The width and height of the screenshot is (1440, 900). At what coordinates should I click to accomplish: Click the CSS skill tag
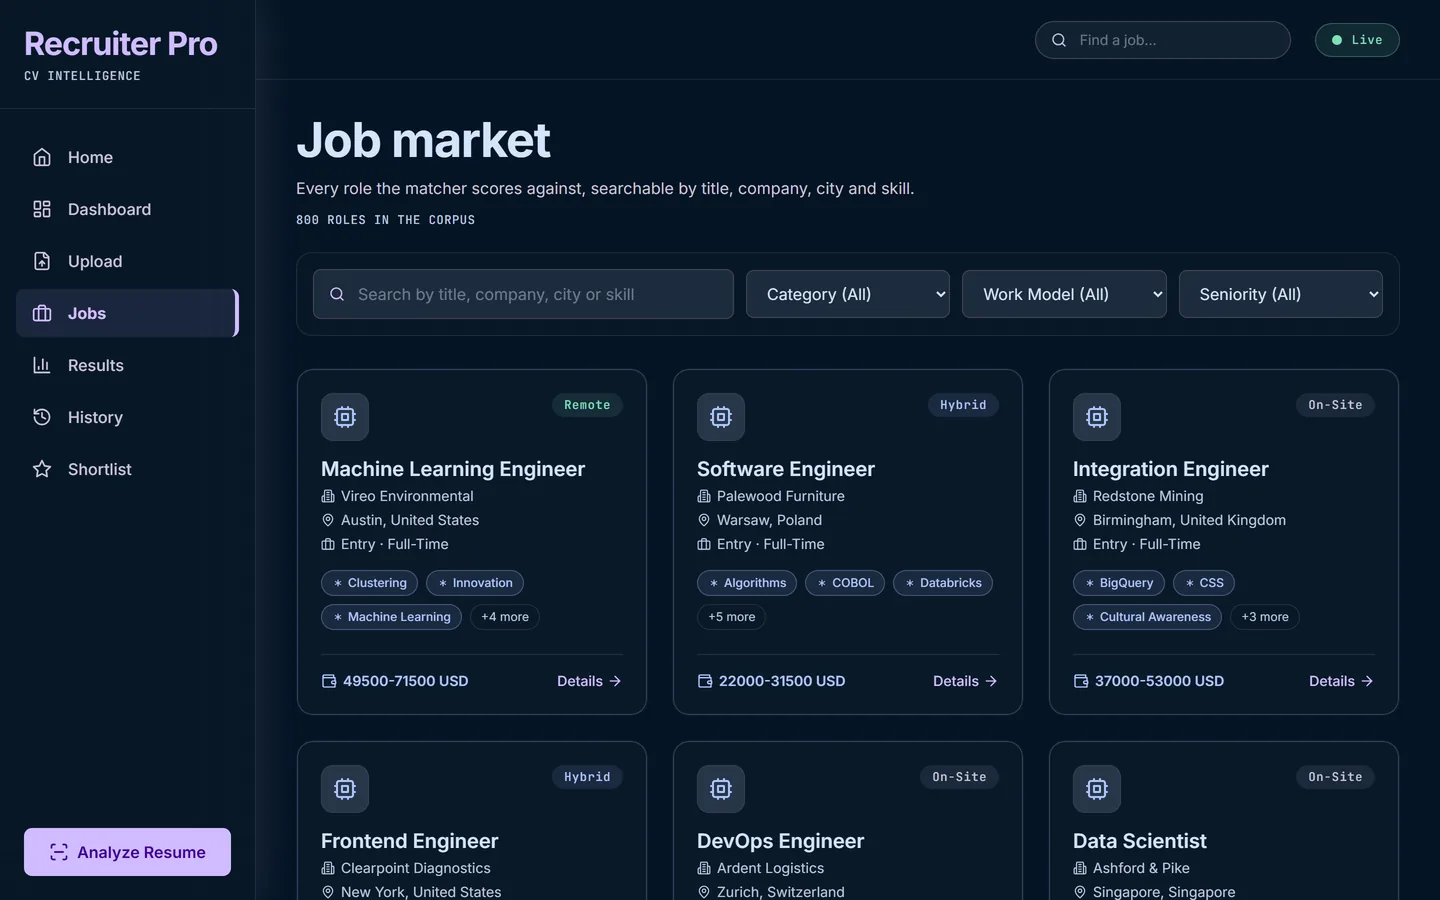(1204, 583)
